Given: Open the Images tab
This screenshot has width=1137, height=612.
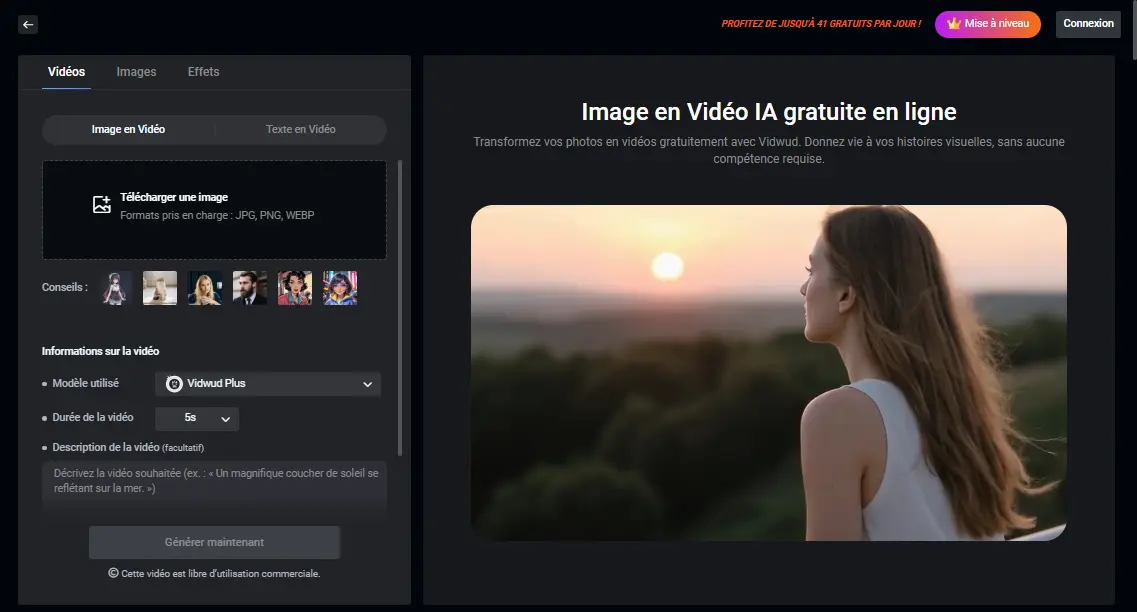Looking at the screenshot, I should click(136, 72).
